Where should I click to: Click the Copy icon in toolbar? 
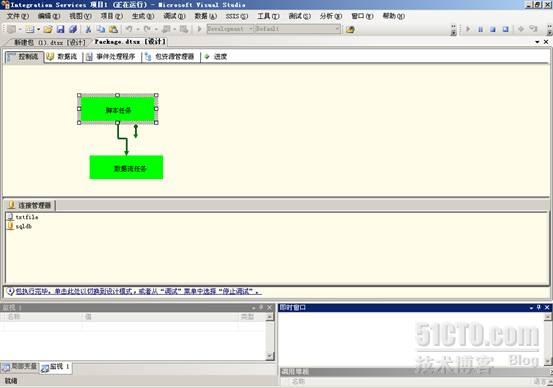pyautogui.click(x=101, y=29)
